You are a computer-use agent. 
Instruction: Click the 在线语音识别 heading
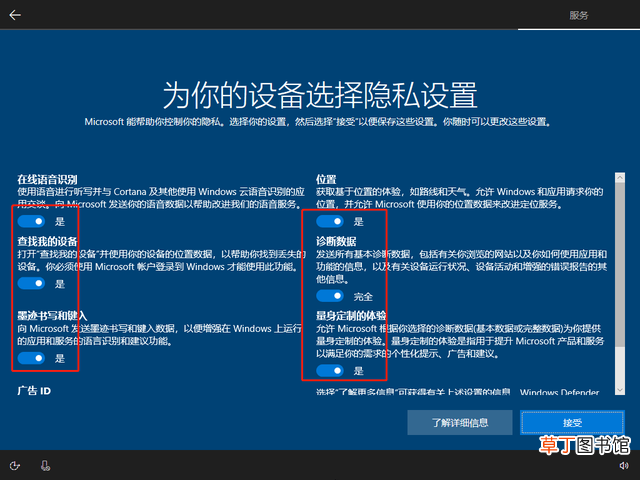[47, 179]
